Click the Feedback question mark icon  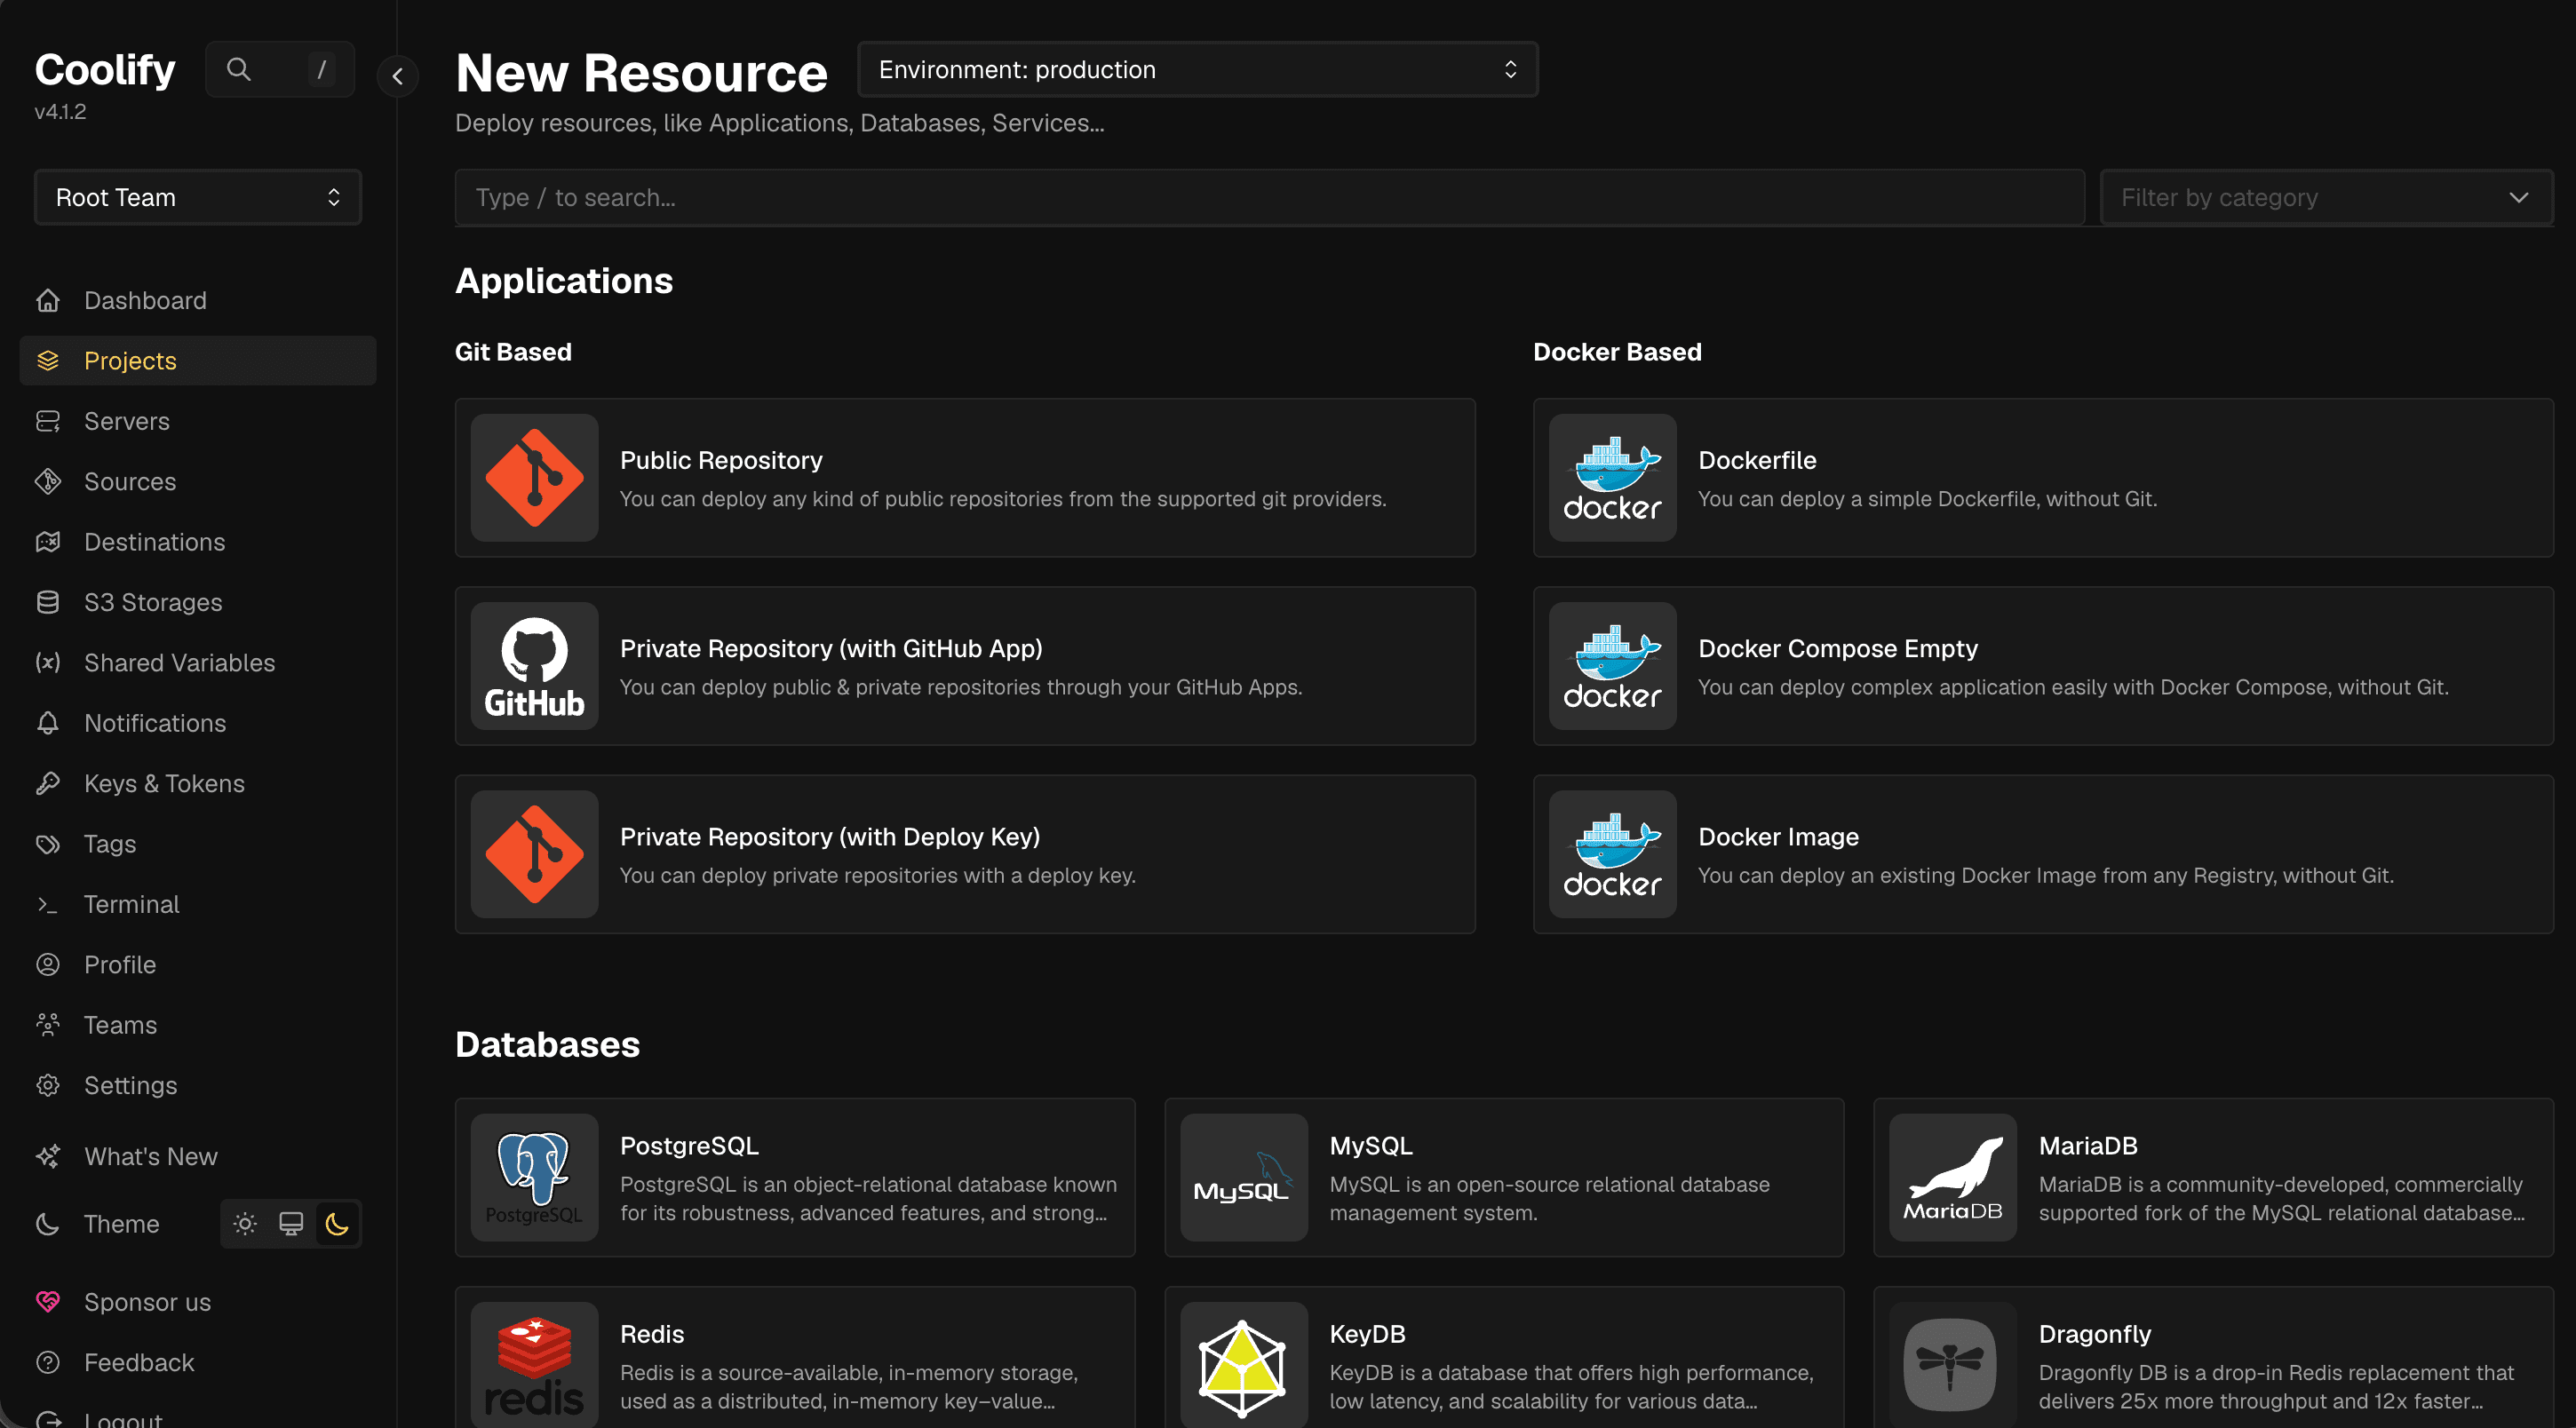tap(48, 1362)
